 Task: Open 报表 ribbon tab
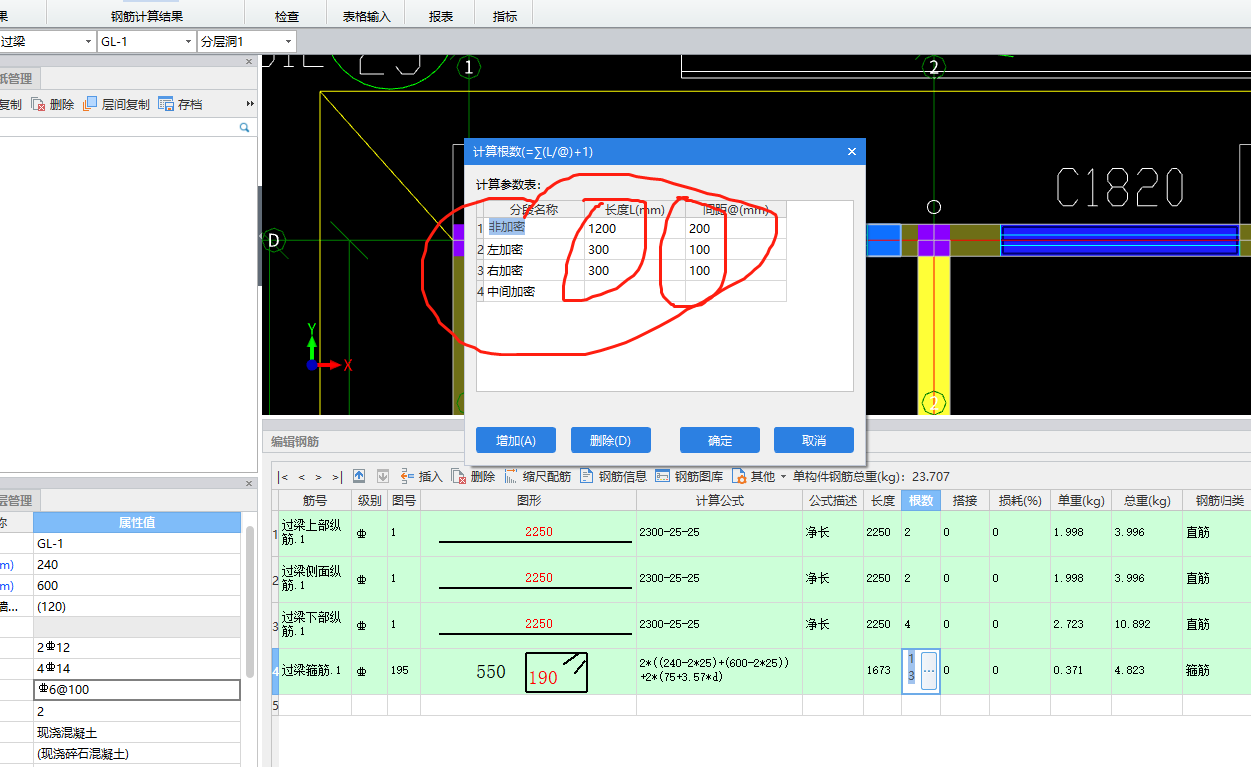[440, 16]
